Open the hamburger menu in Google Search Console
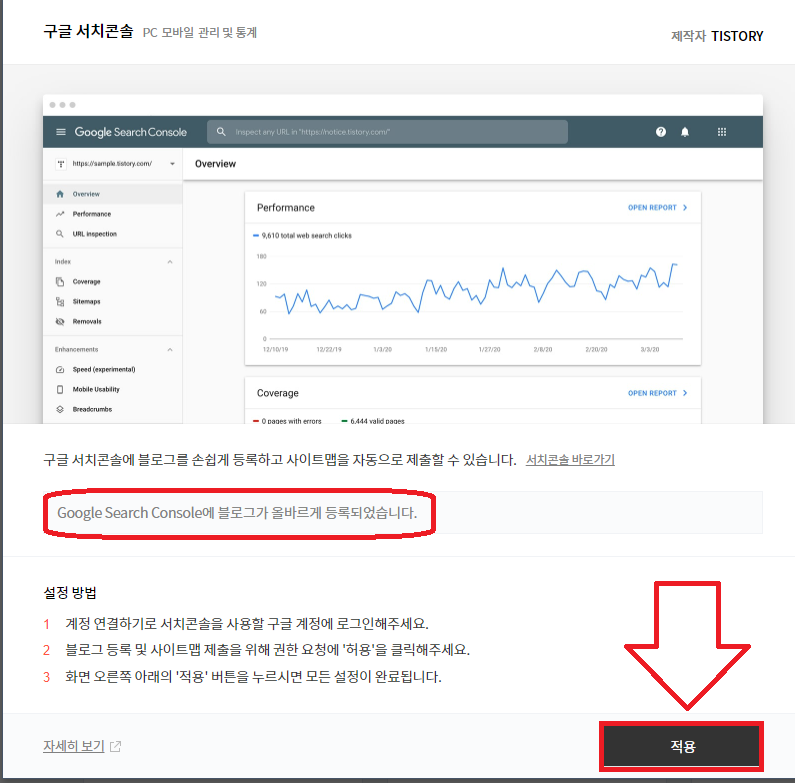Screen dimensions: 800x783 coord(61,132)
